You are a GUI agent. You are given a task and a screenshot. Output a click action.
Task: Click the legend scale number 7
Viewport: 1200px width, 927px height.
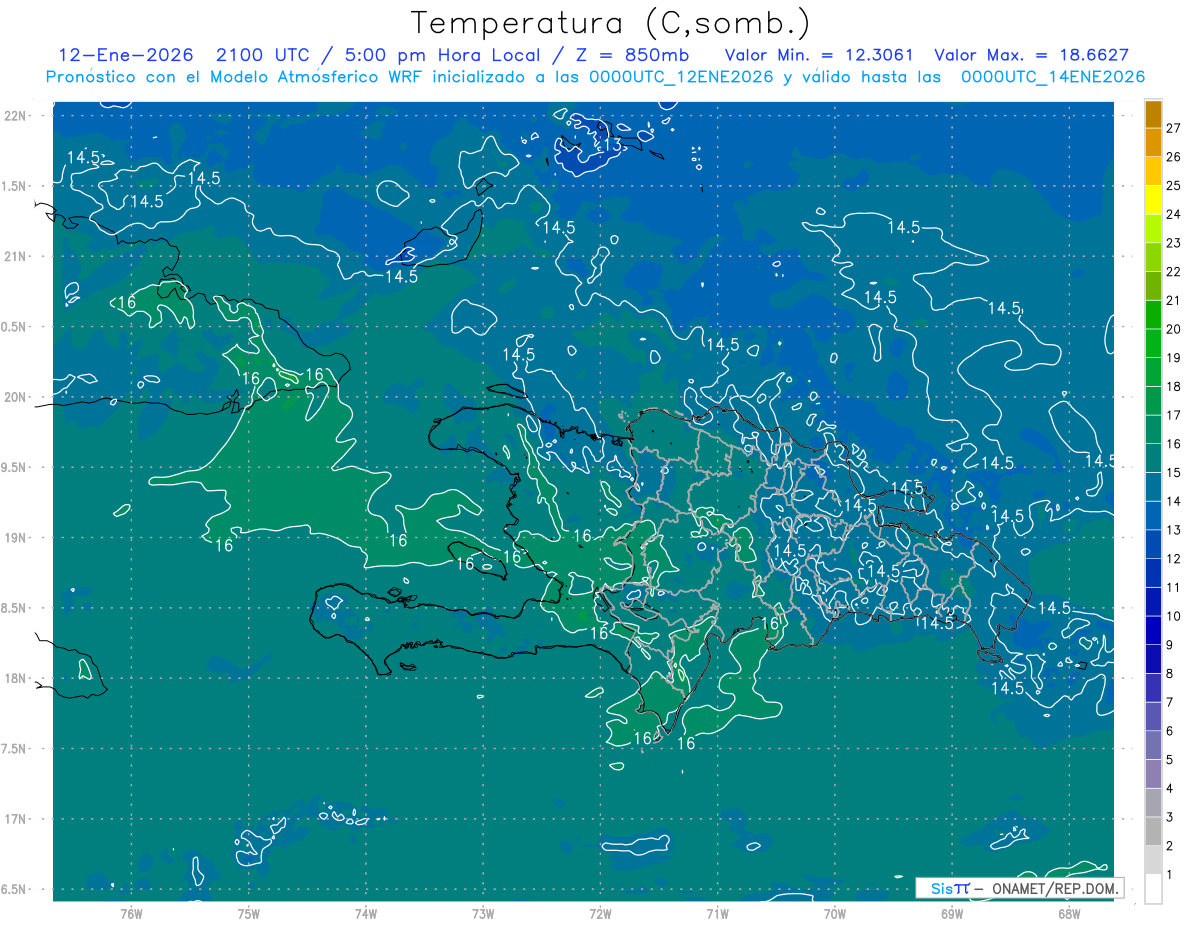(x=1170, y=703)
